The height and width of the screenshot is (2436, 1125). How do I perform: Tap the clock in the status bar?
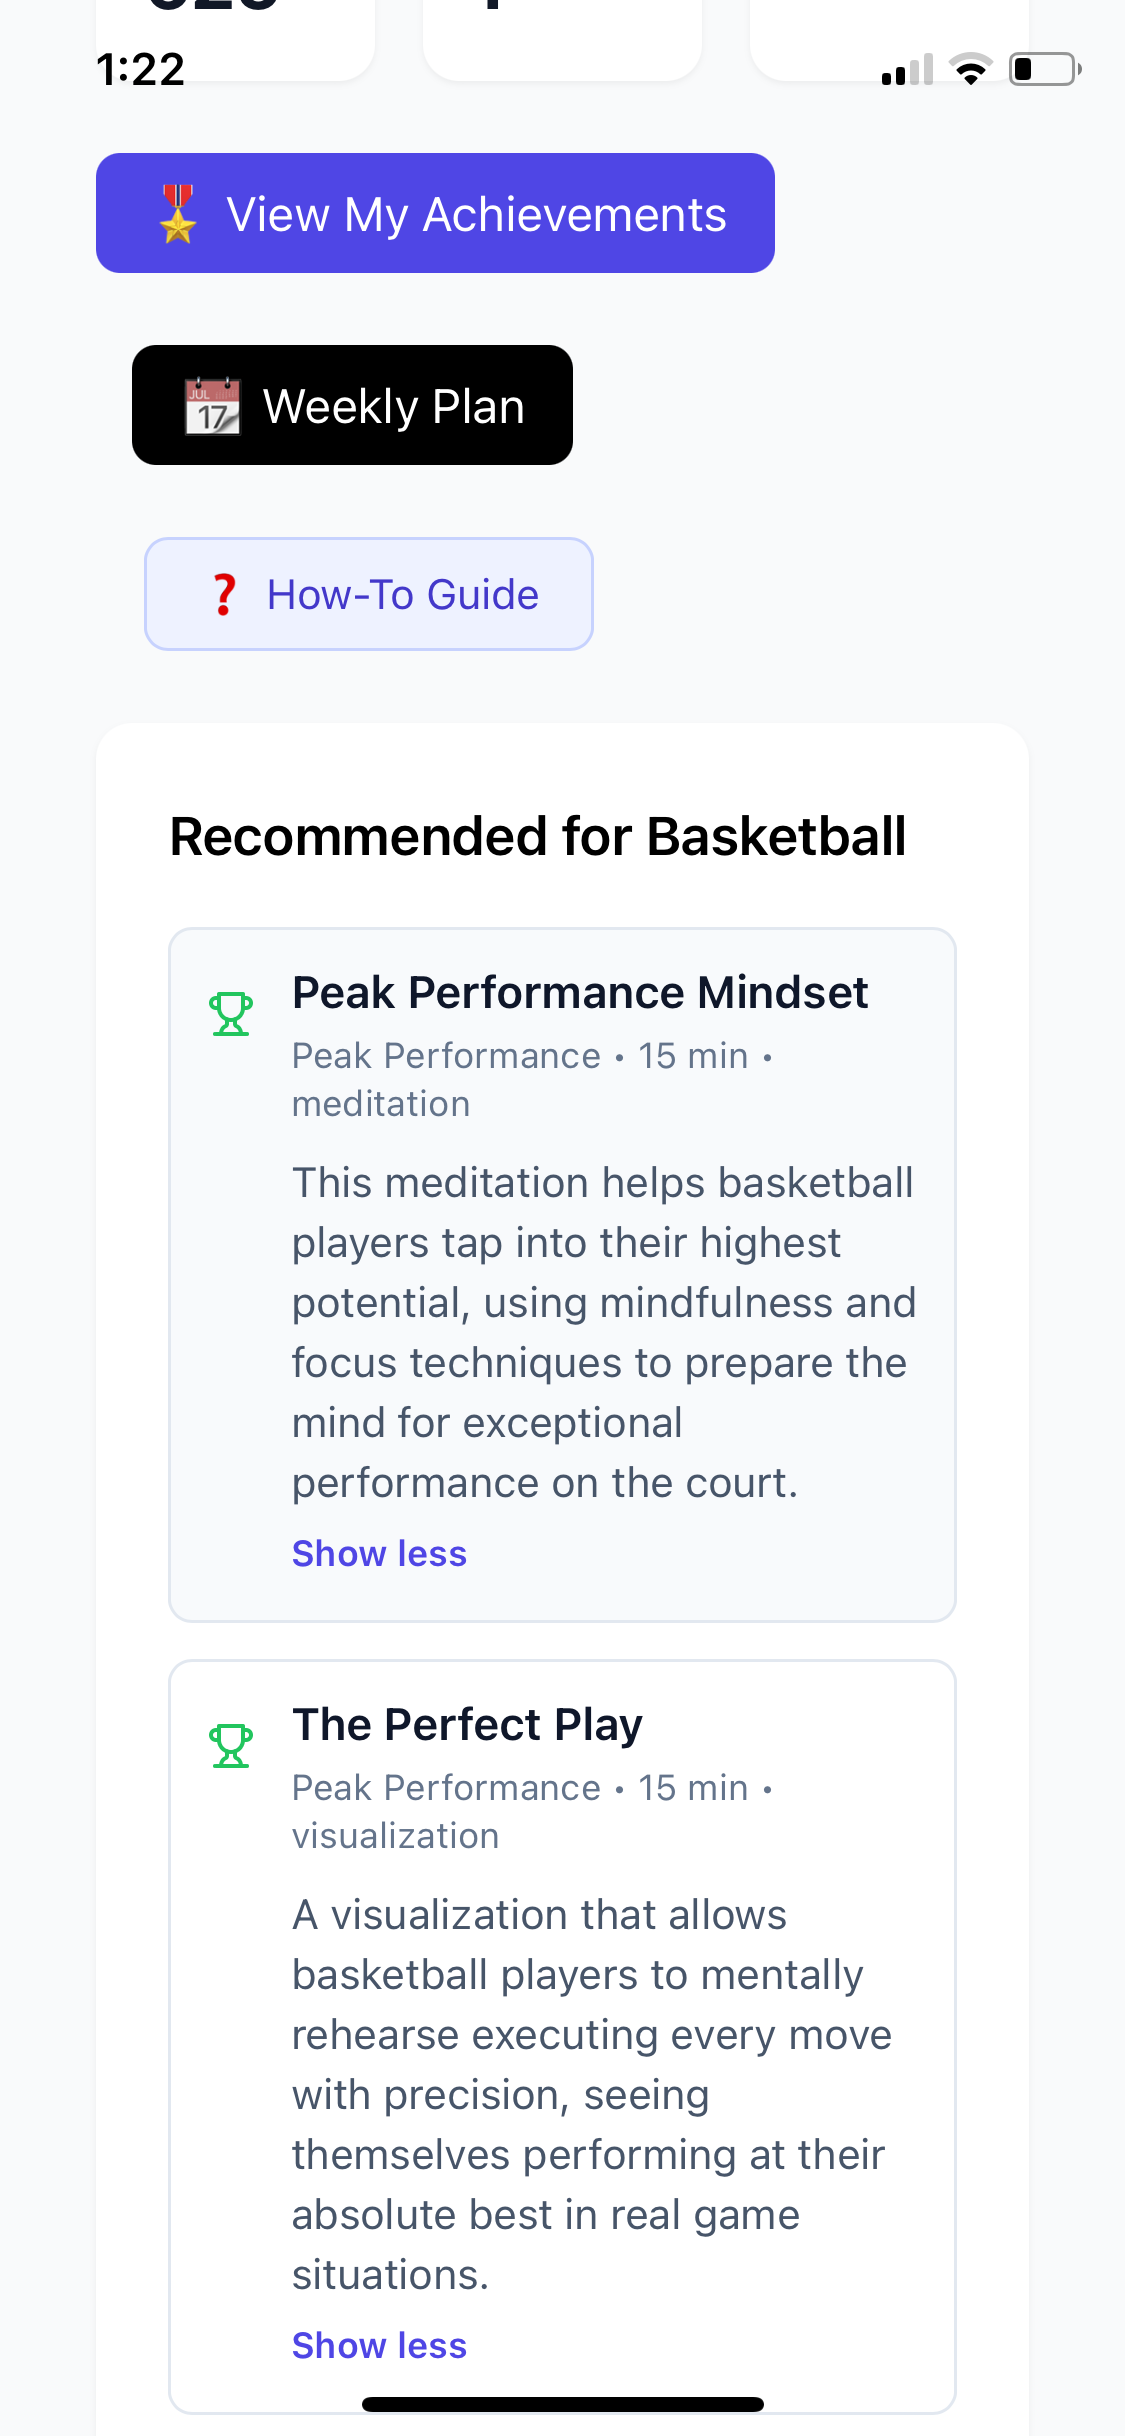tap(142, 68)
